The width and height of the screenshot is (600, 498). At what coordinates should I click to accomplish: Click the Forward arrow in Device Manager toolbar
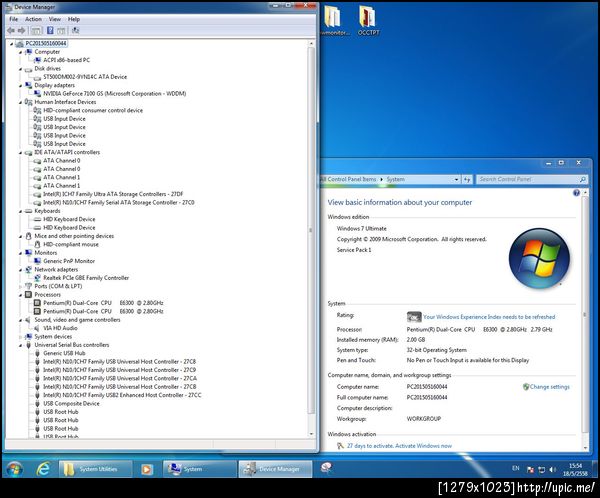(x=21, y=31)
